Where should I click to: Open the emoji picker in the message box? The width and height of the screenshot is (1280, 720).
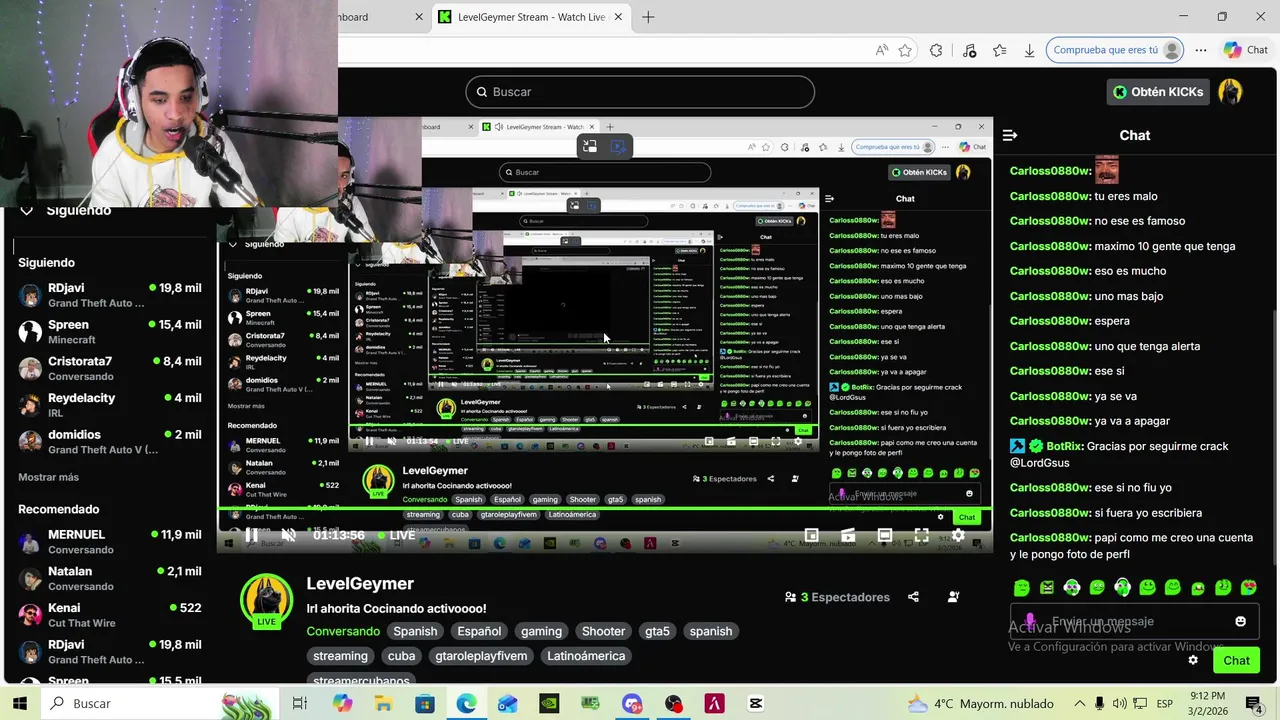click(1240, 621)
